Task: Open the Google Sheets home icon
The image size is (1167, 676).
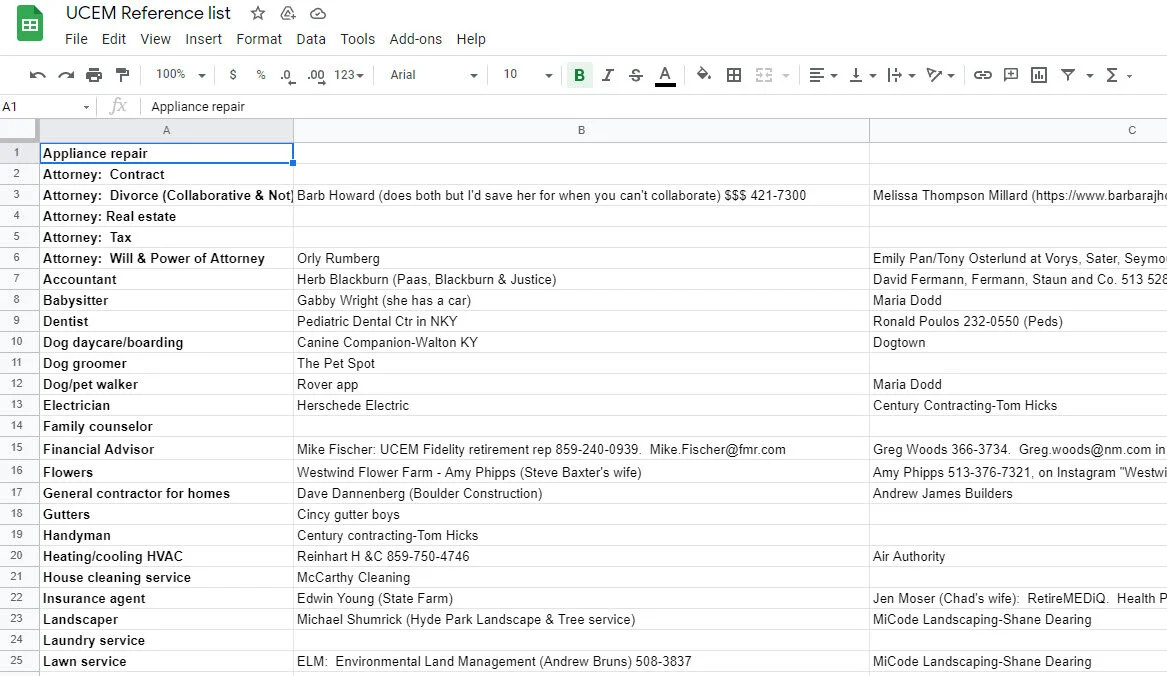Action: click(30, 24)
